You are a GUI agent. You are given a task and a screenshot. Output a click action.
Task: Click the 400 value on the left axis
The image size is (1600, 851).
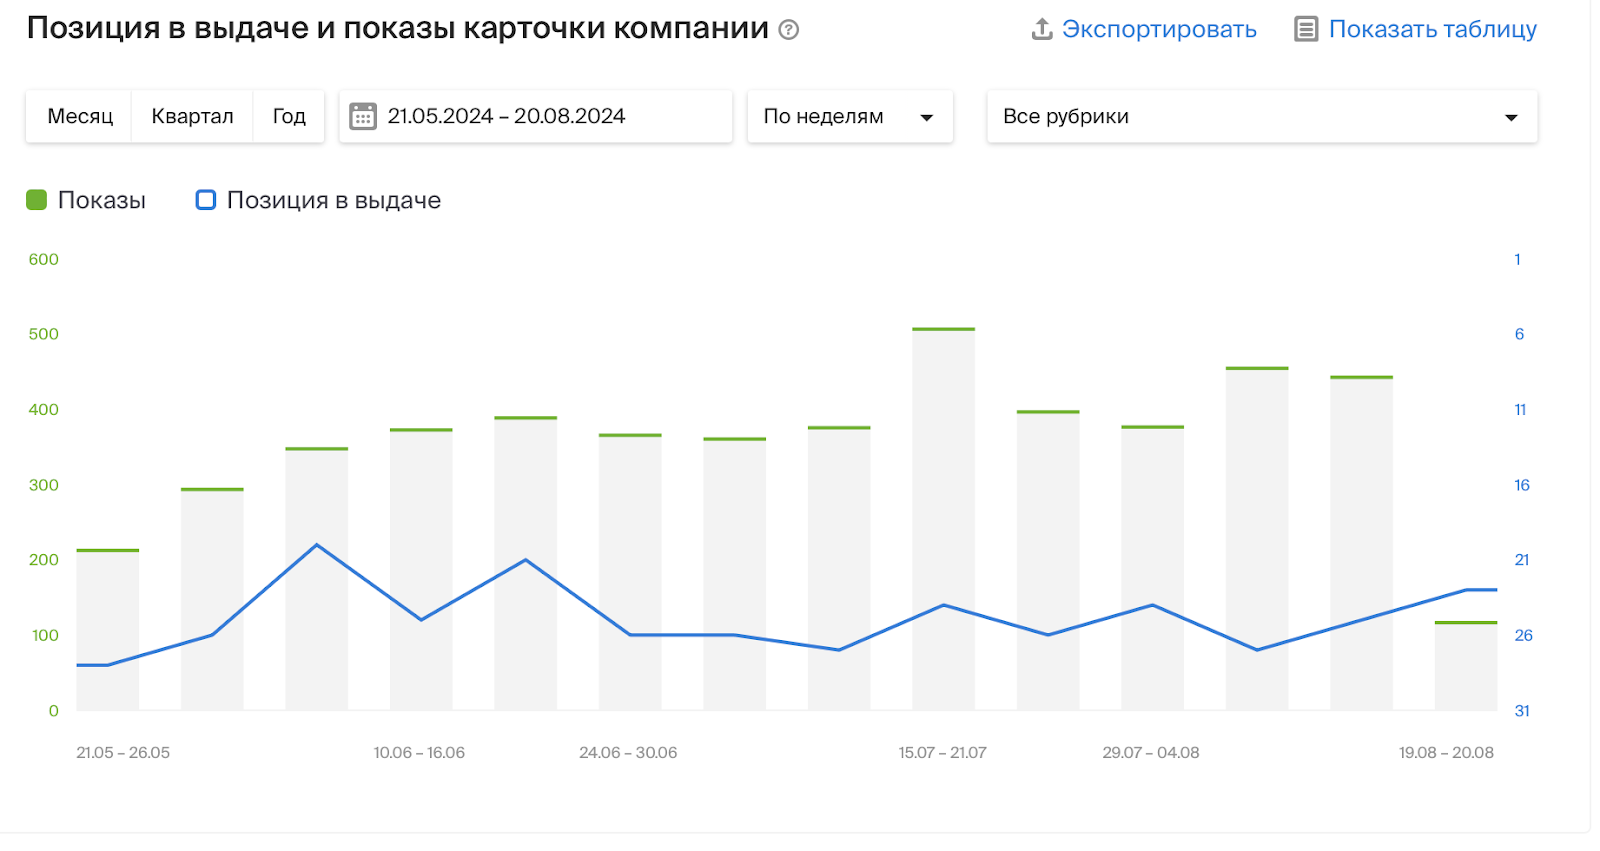[43, 410]
